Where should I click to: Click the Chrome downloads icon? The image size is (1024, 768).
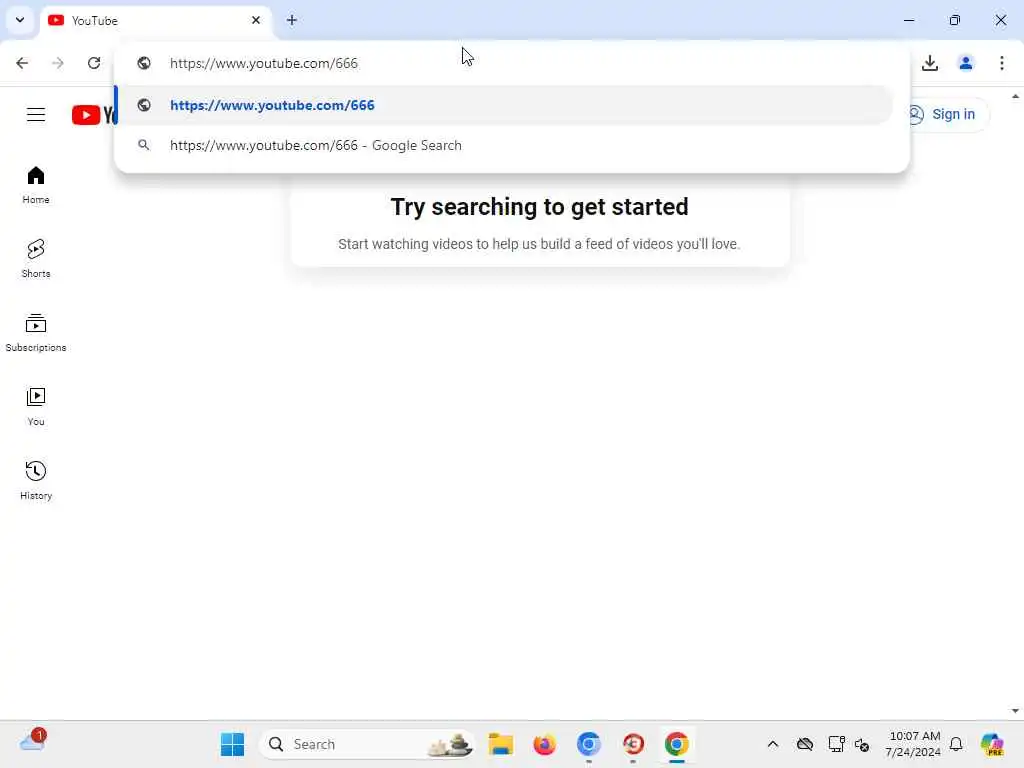click(930, 63)
